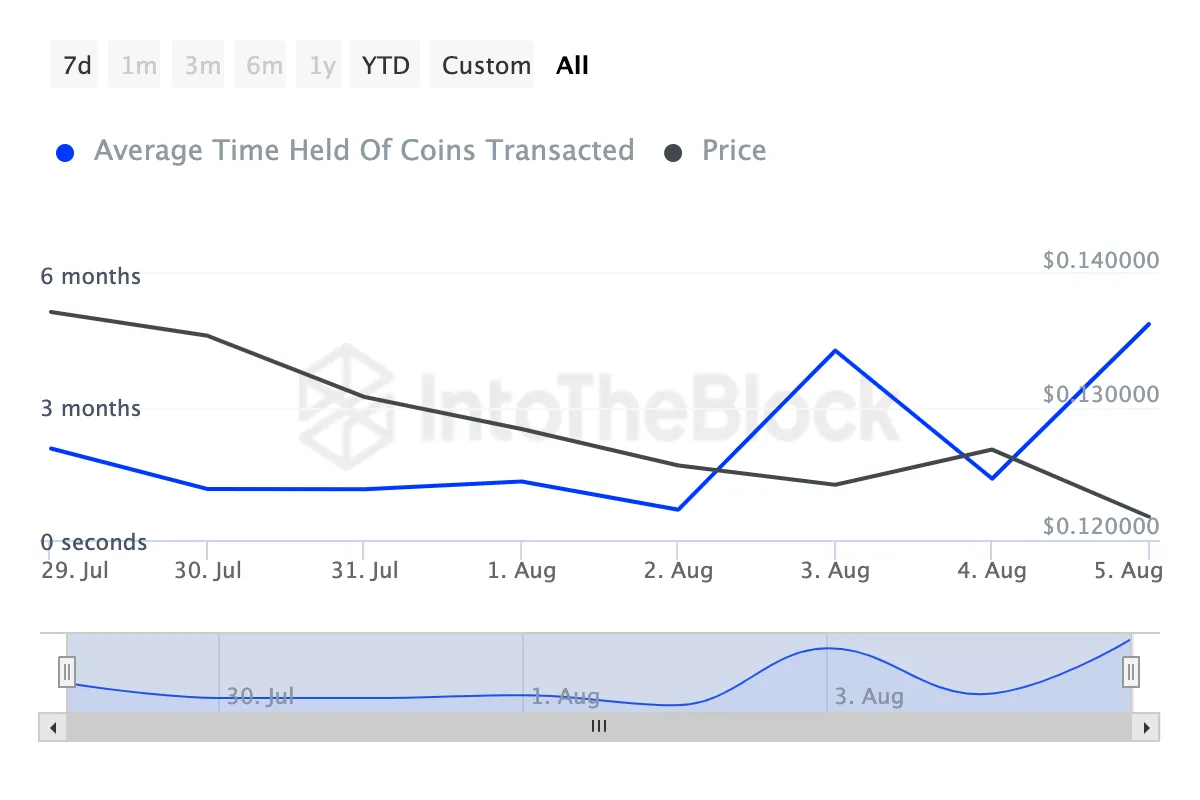Grab the left navigator range handle
Screen dimensions: 1200x800
point(67,671)
